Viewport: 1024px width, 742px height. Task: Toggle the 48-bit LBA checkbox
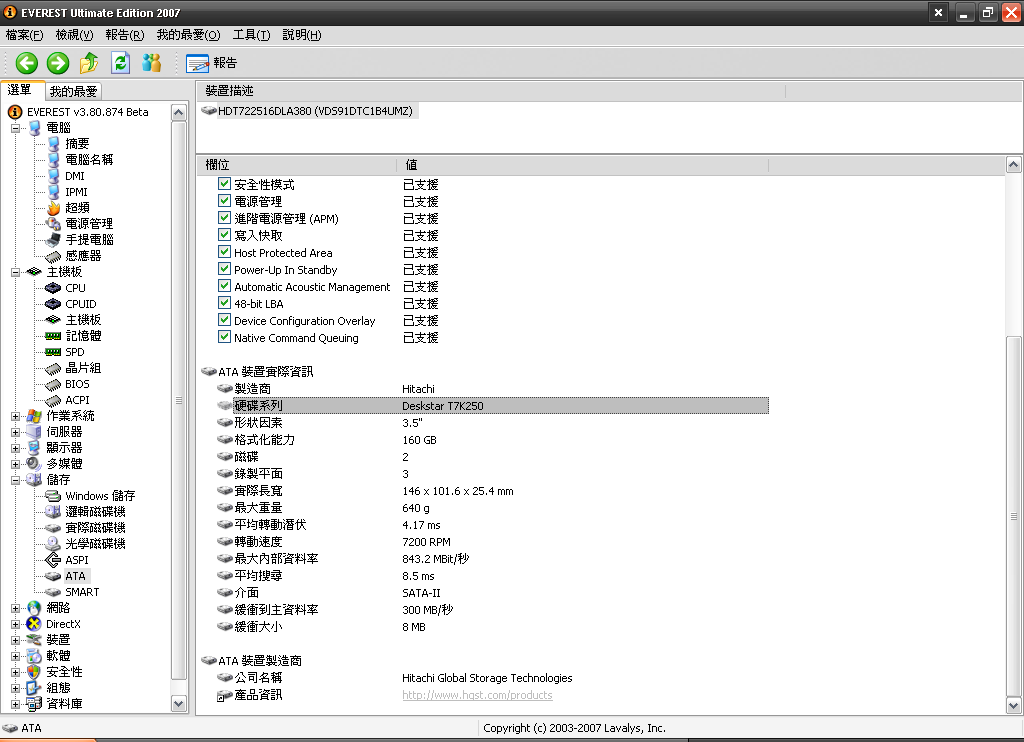pos(224,302)
